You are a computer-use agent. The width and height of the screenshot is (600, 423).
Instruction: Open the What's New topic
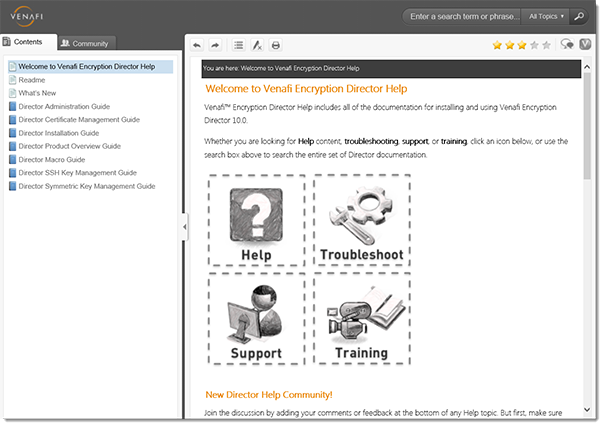point(37,93)
